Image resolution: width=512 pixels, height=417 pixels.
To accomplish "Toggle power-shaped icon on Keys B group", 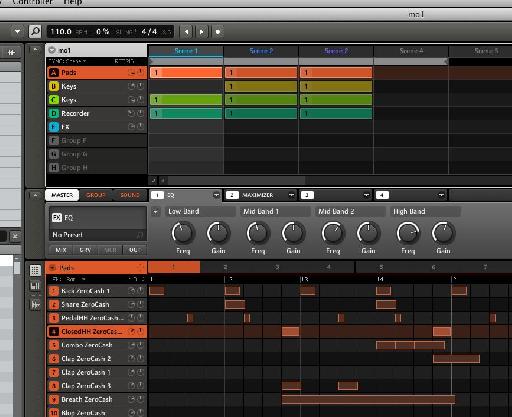I will pos(141,86).
